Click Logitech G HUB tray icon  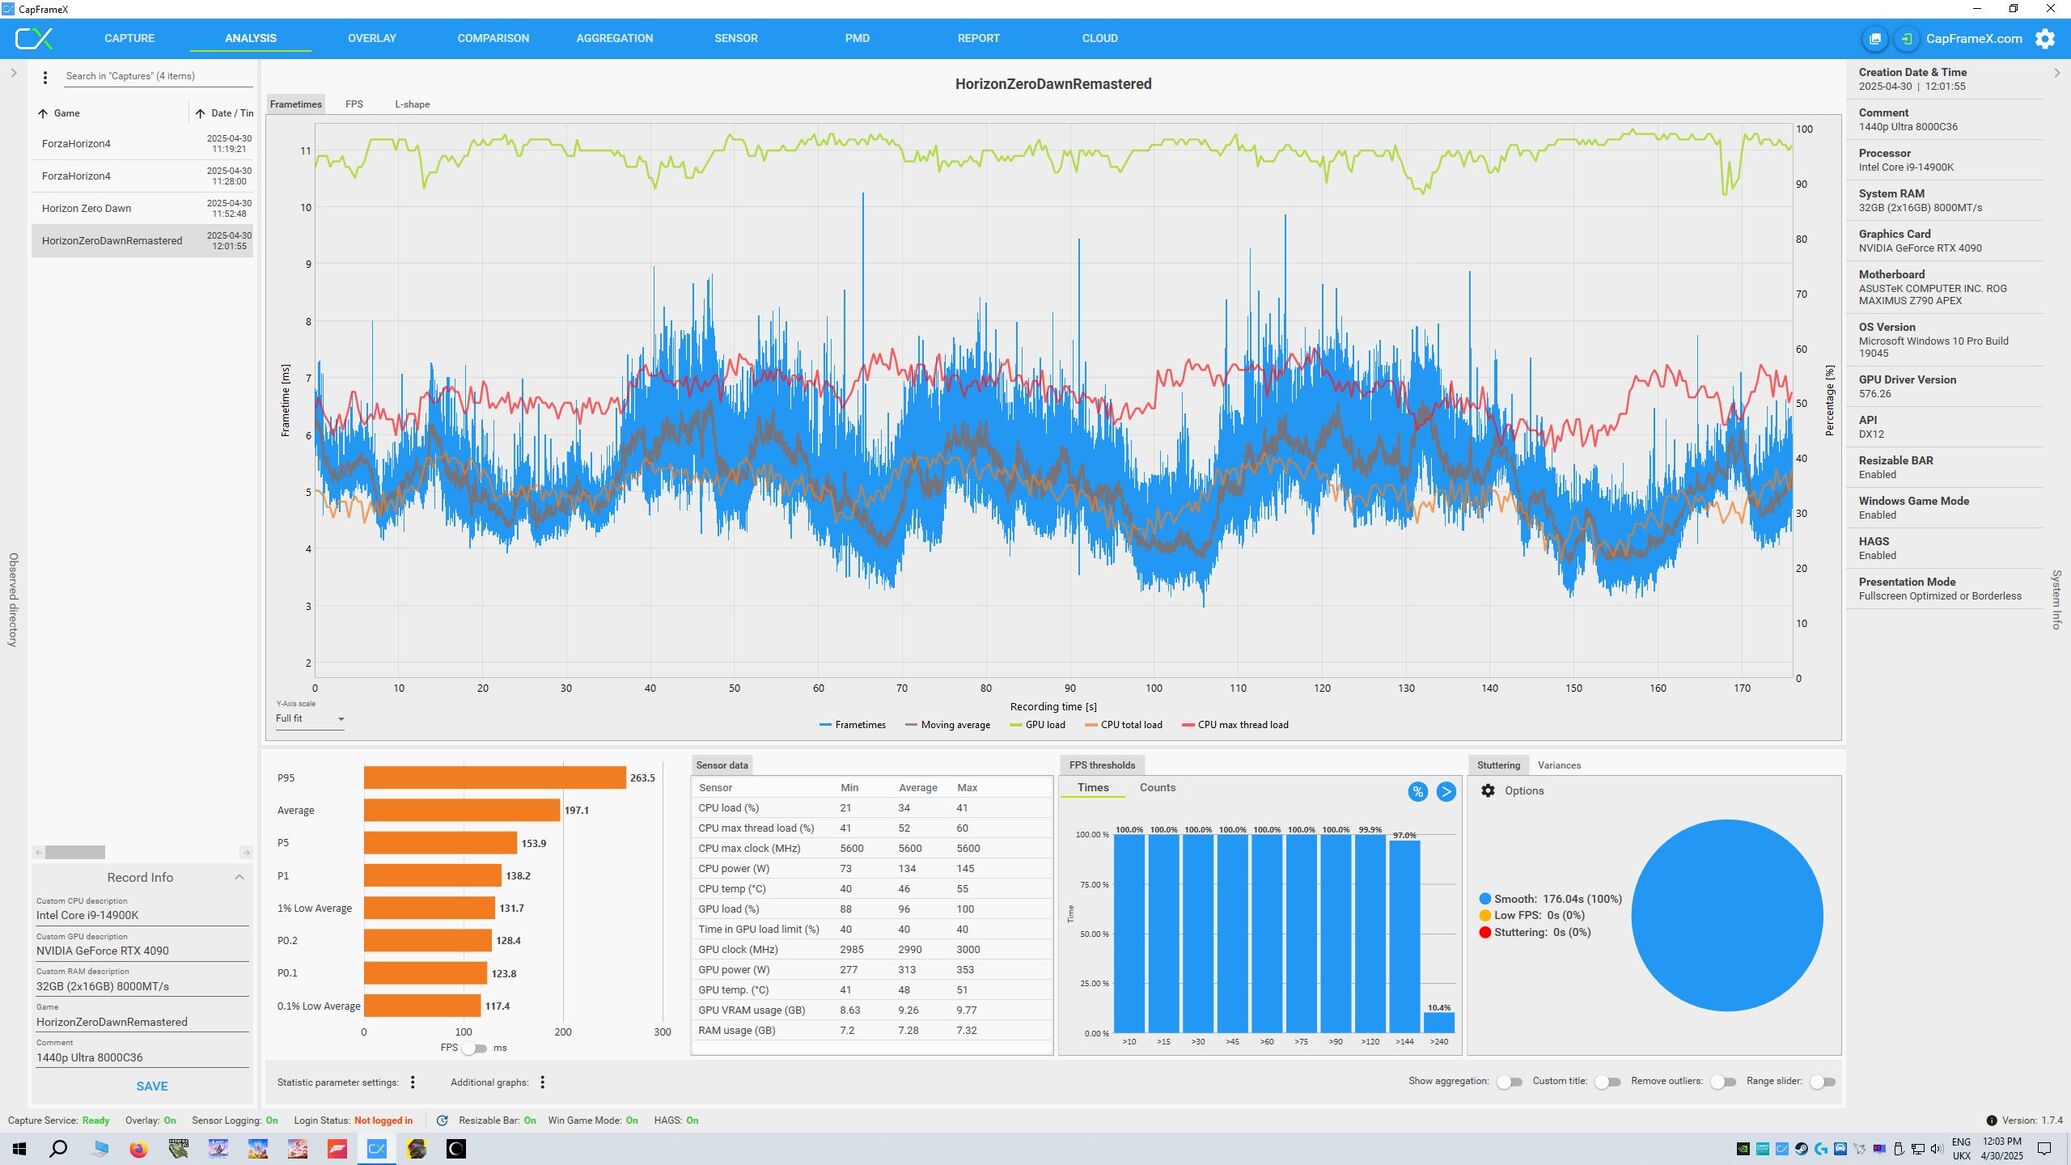[x=1821, y=1149]
